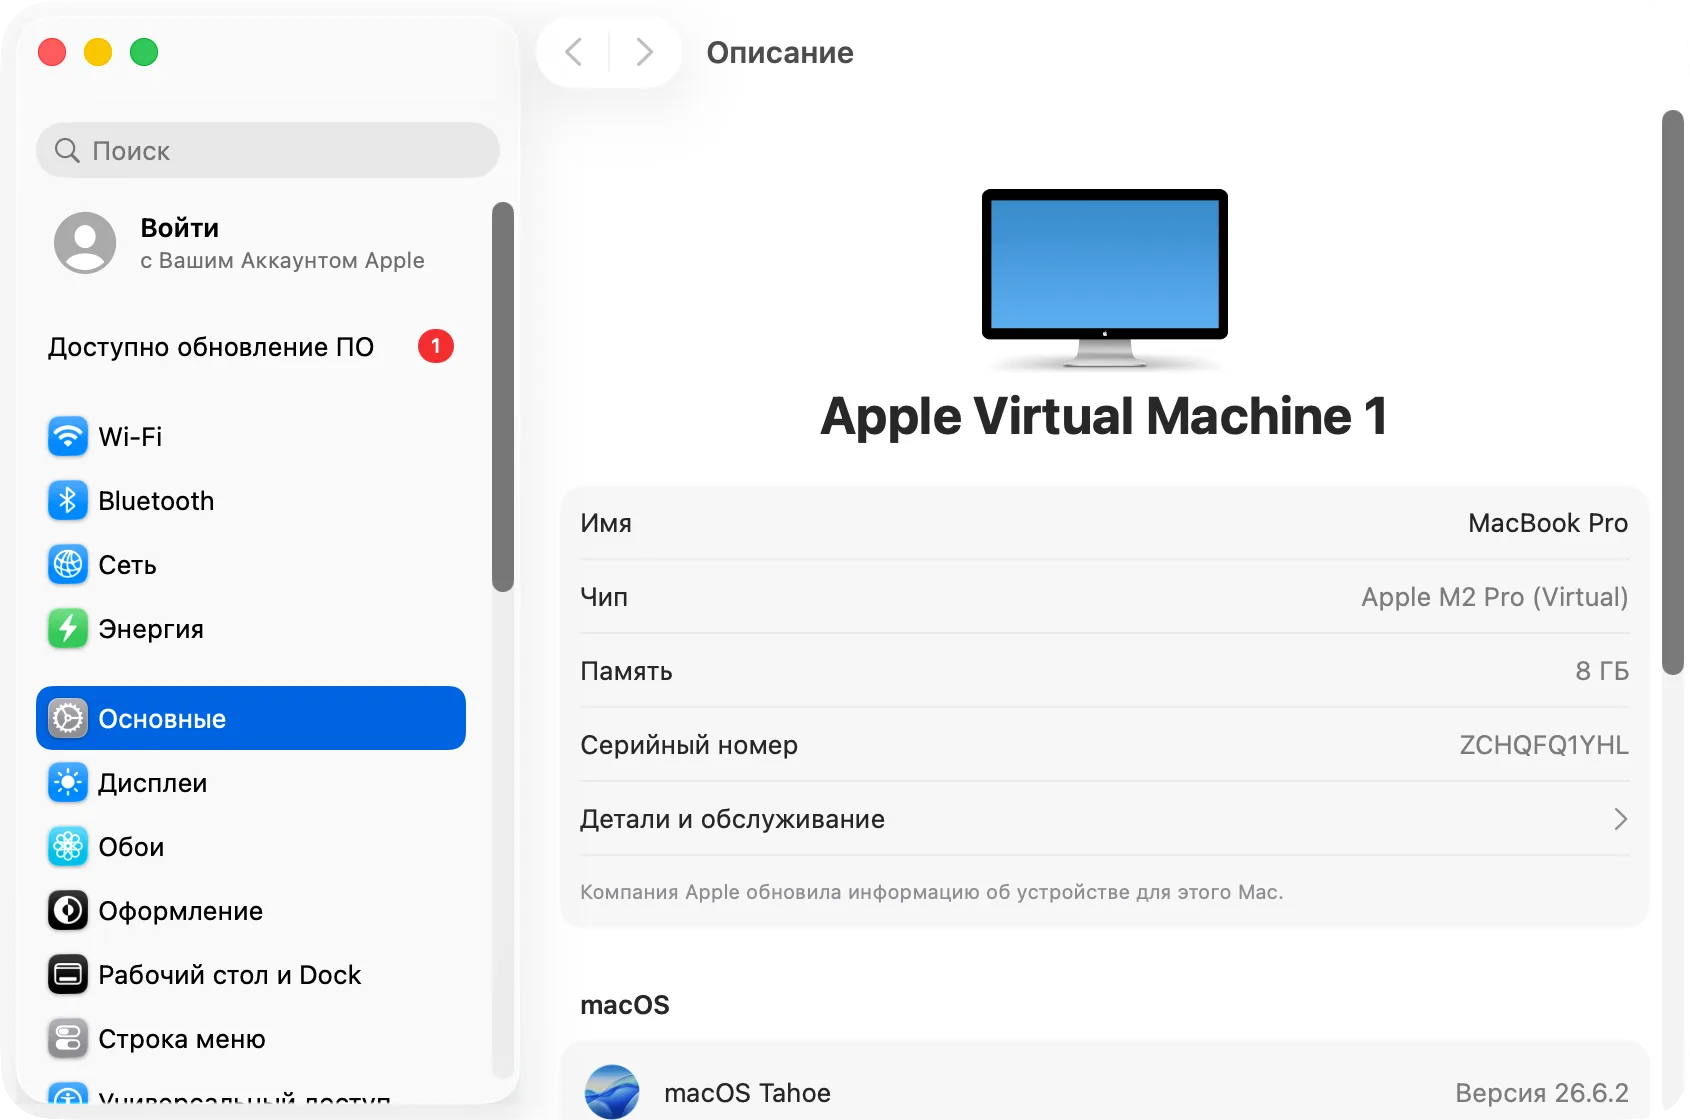Select the Обои flower icon

tap(68, 847)
